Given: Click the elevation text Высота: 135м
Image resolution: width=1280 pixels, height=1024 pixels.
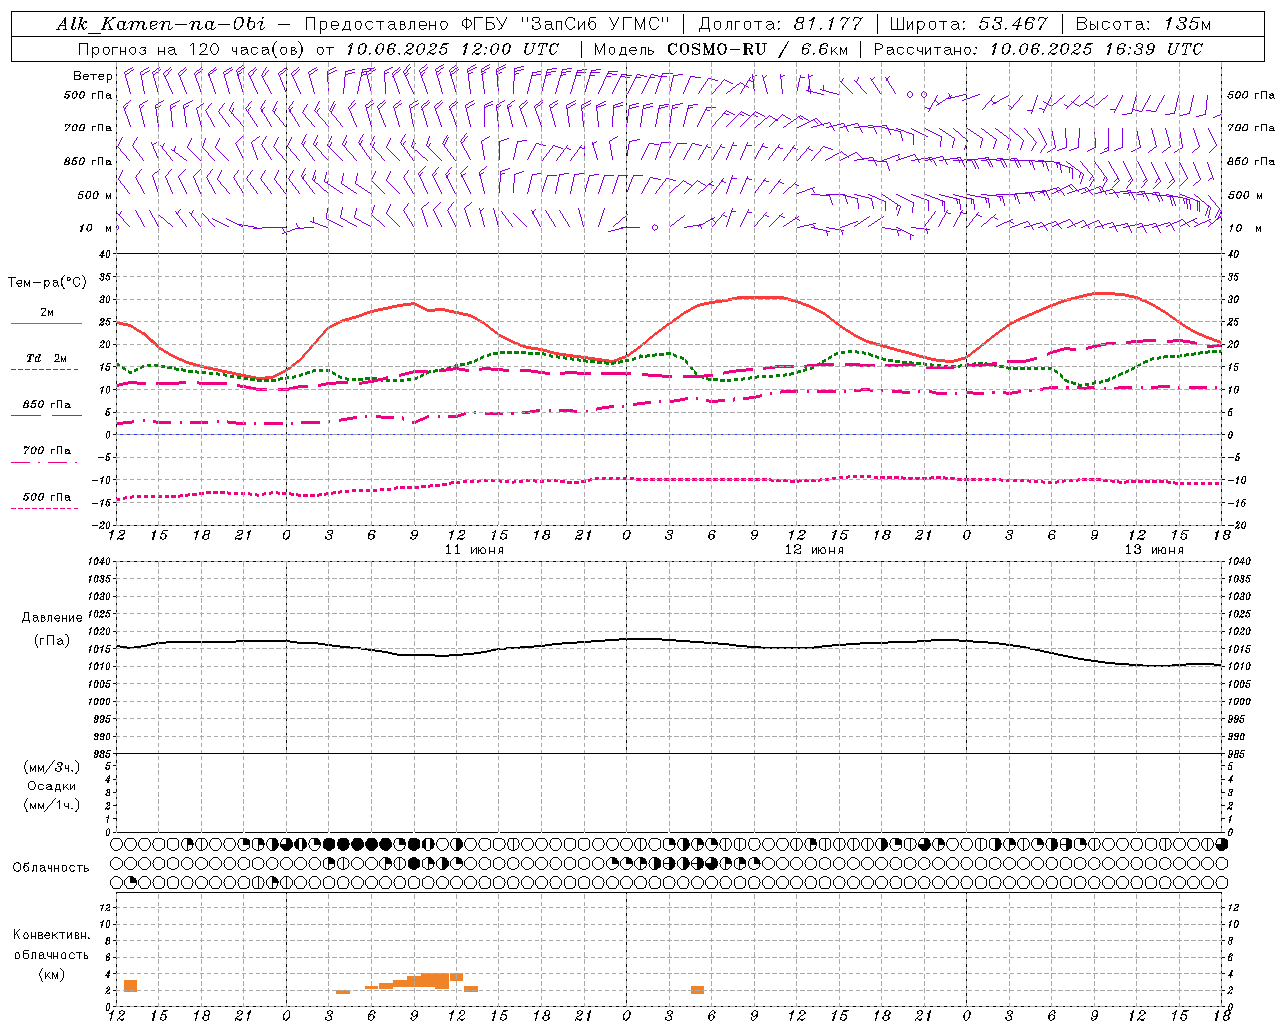Looking at the screenshot, I should [x=1143, y=24].
